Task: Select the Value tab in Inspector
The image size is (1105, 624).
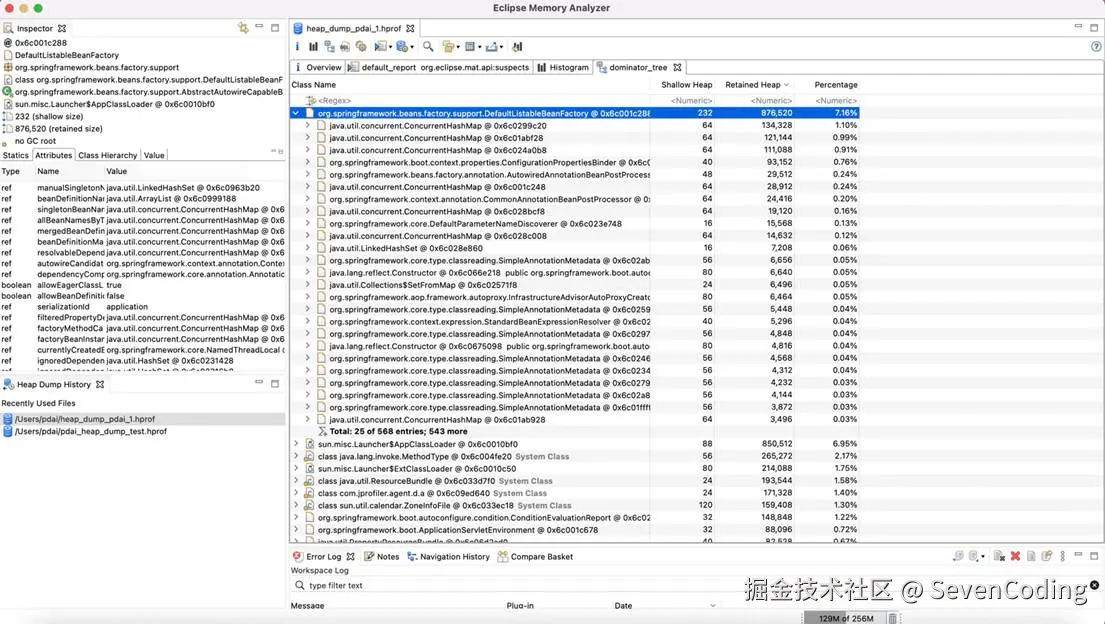Action: point(154,155)
